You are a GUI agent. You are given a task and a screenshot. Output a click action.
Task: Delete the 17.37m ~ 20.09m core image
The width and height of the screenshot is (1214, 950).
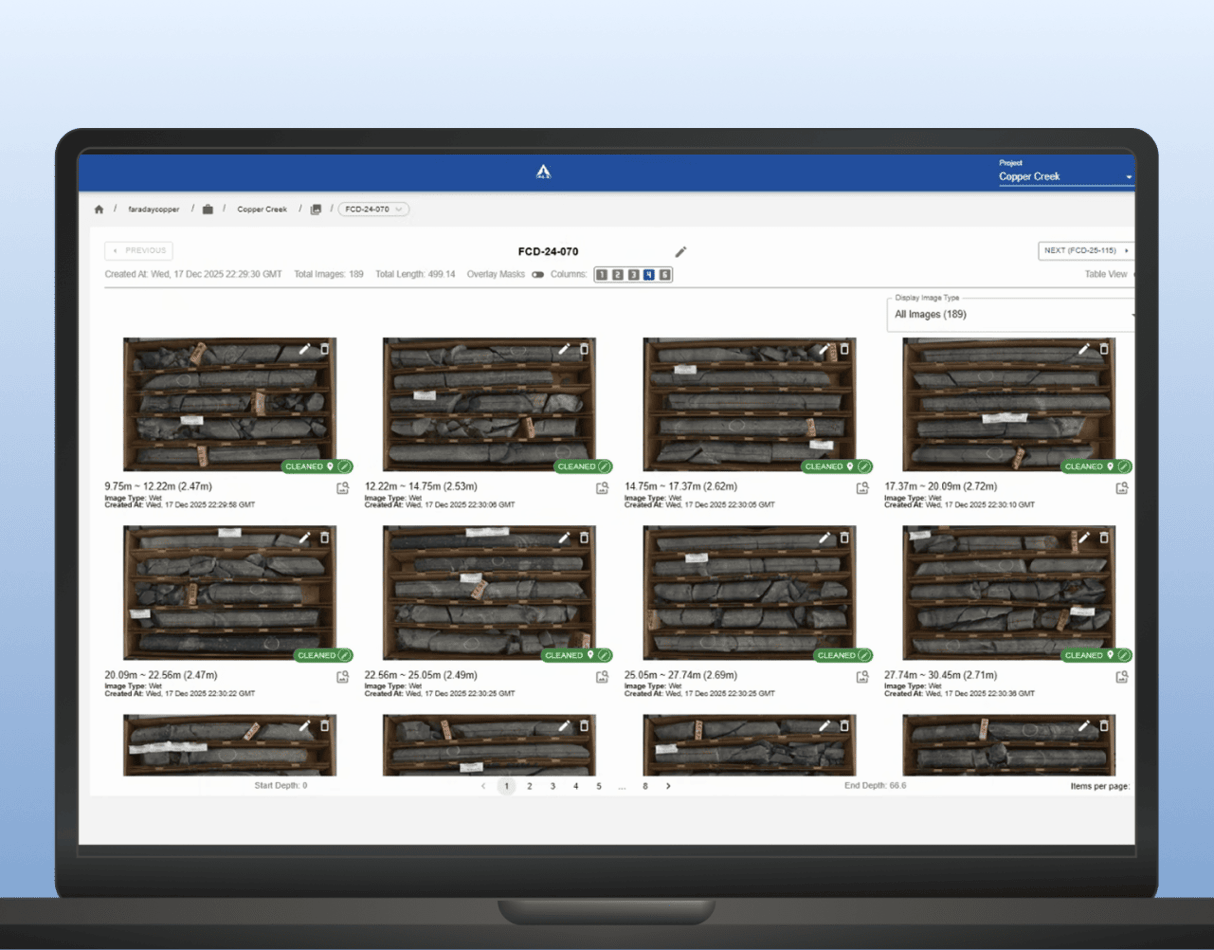[x=1104, y=349]
